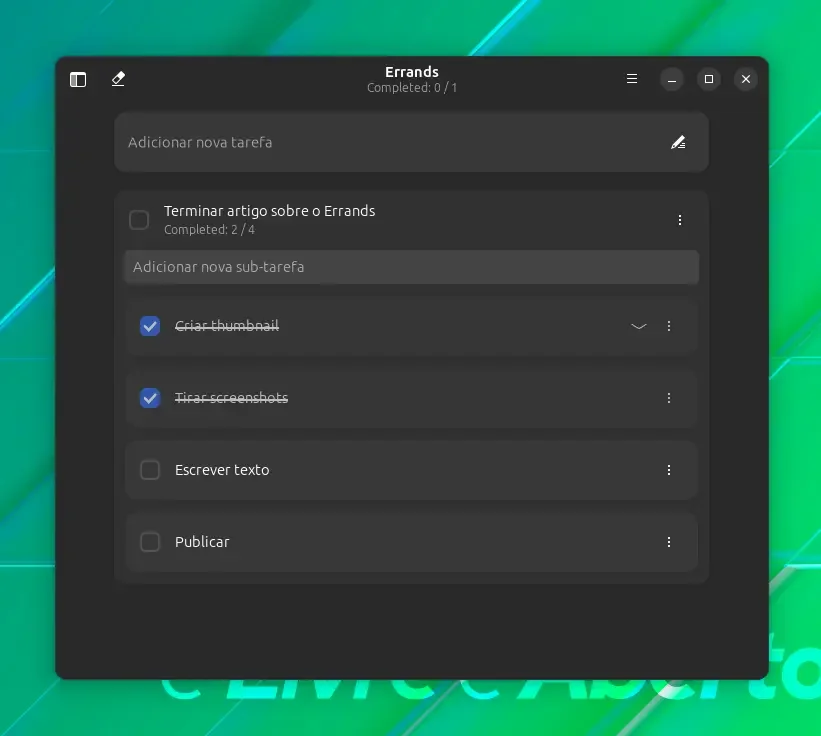
Task: Click the Escrever texto task label
Action: tap(222, 470)
